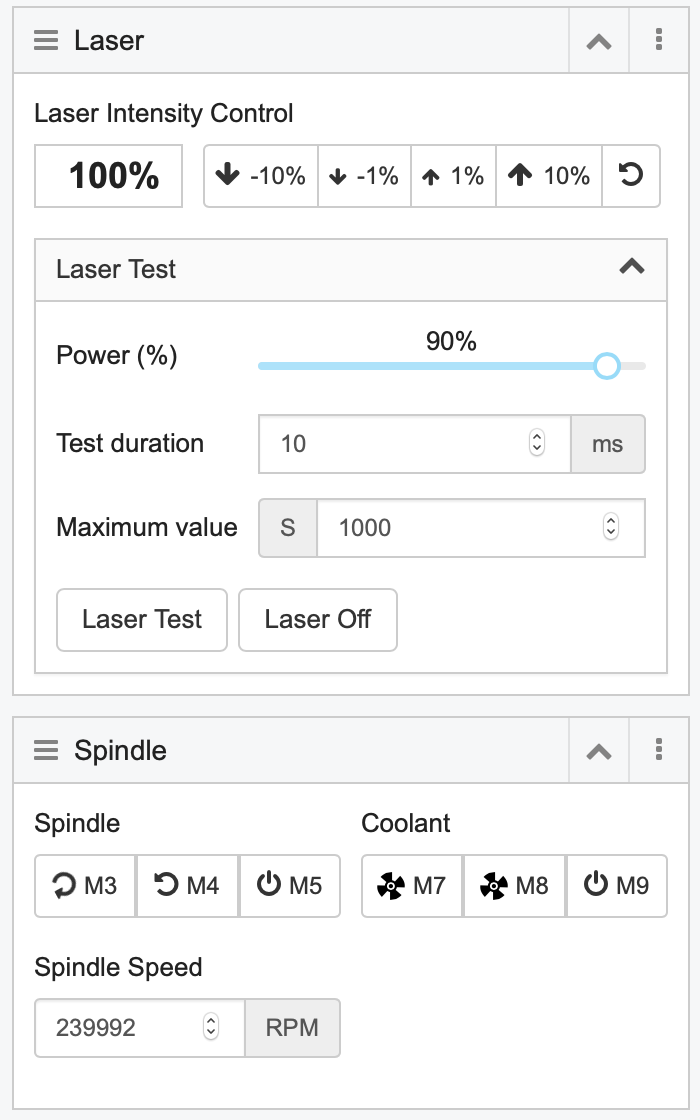Reset laser intensity with the undo icon
Screen dimensions: 700x1120
tap(631, 176)
